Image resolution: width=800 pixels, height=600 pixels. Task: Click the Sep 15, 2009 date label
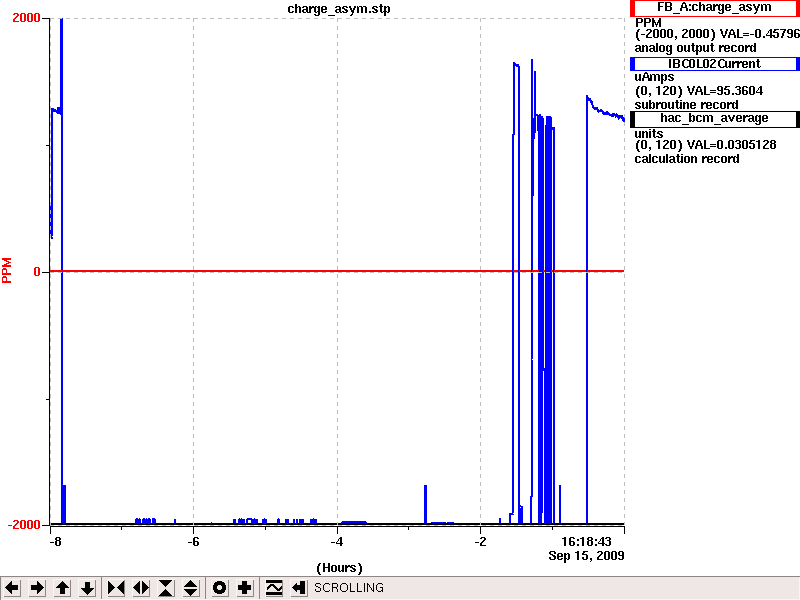(586, 556)
